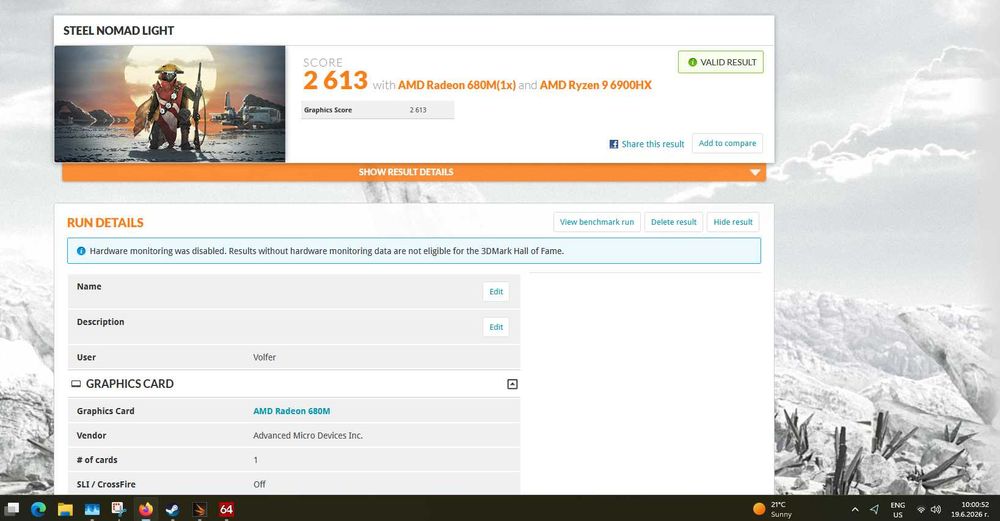Show hidden system tray icons
Image resolution: width=1000 pixels, height=521 pixels.
pos(855,509)
